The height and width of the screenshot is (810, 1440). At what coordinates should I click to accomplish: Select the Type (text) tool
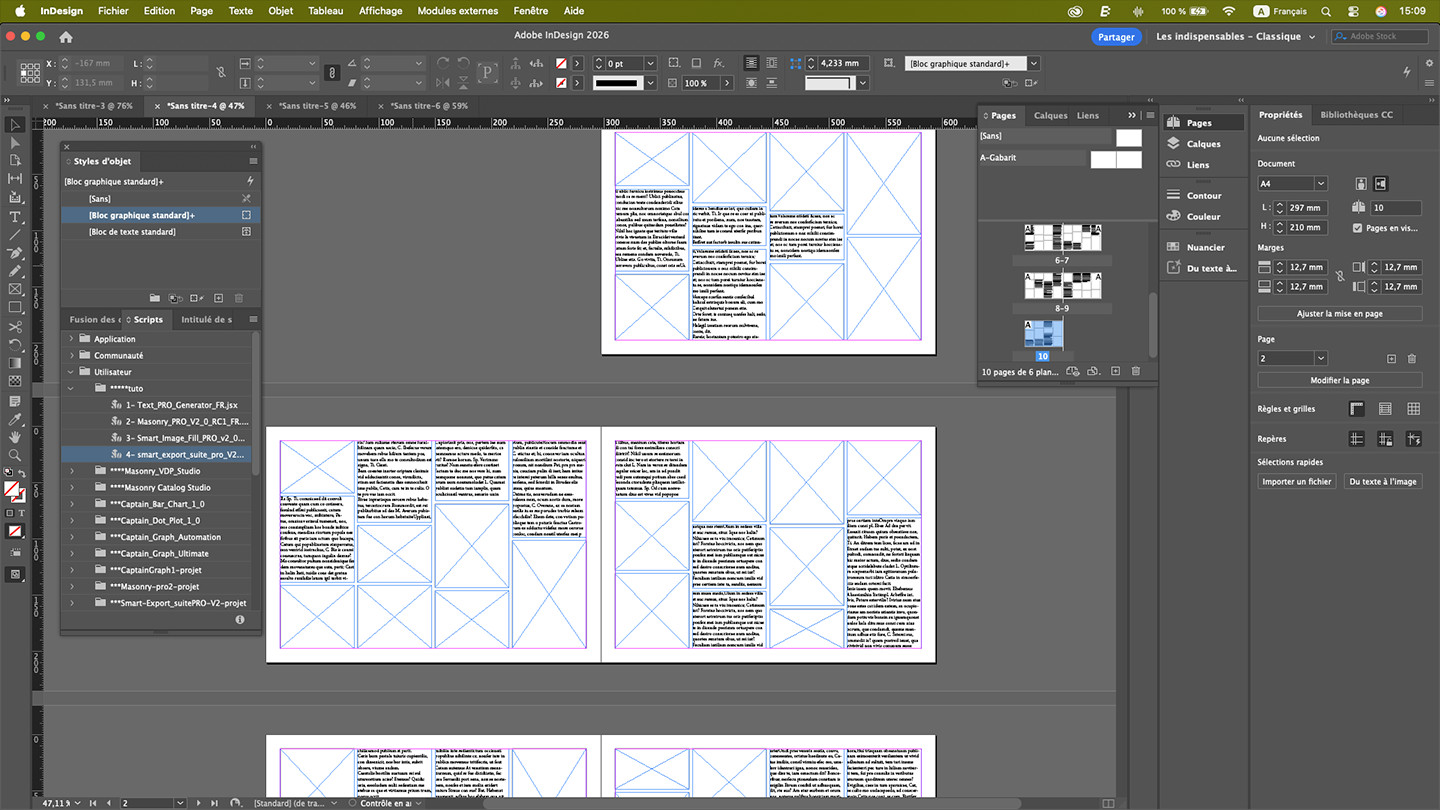coord(15,216)
